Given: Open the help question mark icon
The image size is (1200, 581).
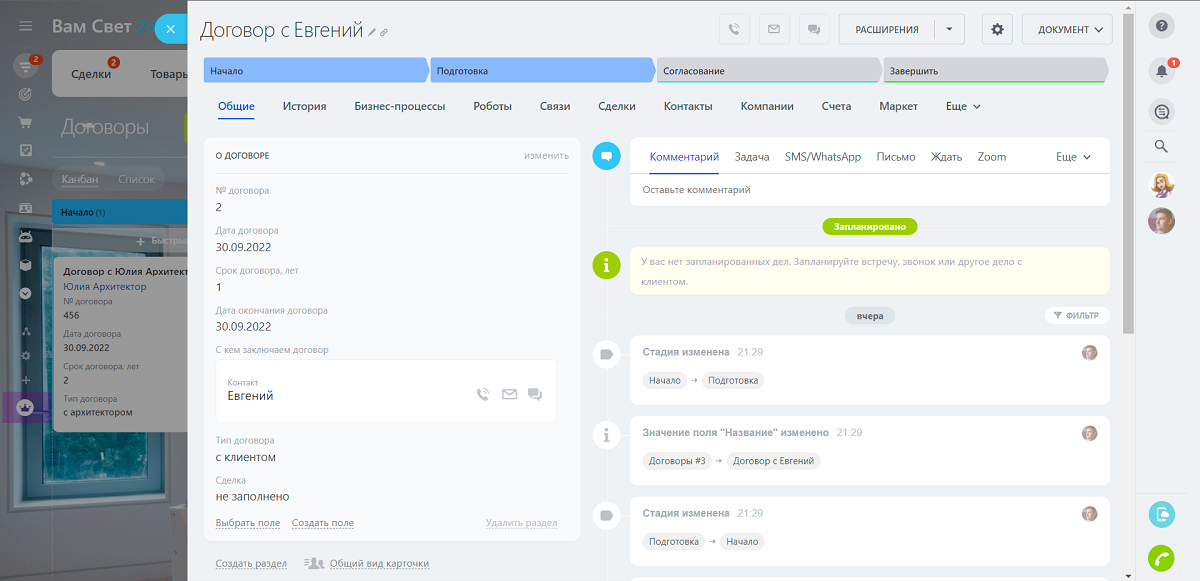Looking at the screenshot, I should pos(1161,27).
